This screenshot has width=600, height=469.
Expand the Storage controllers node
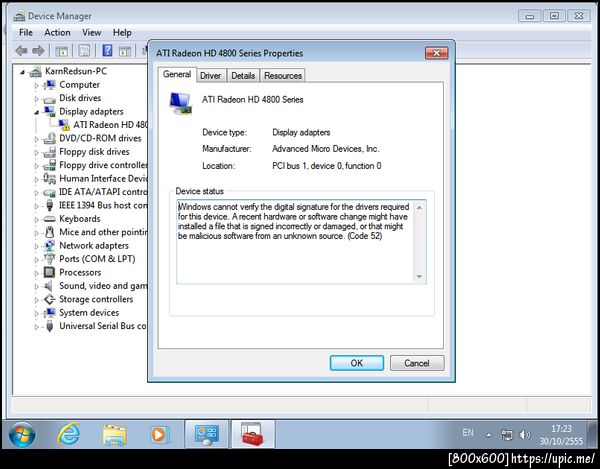37,300
